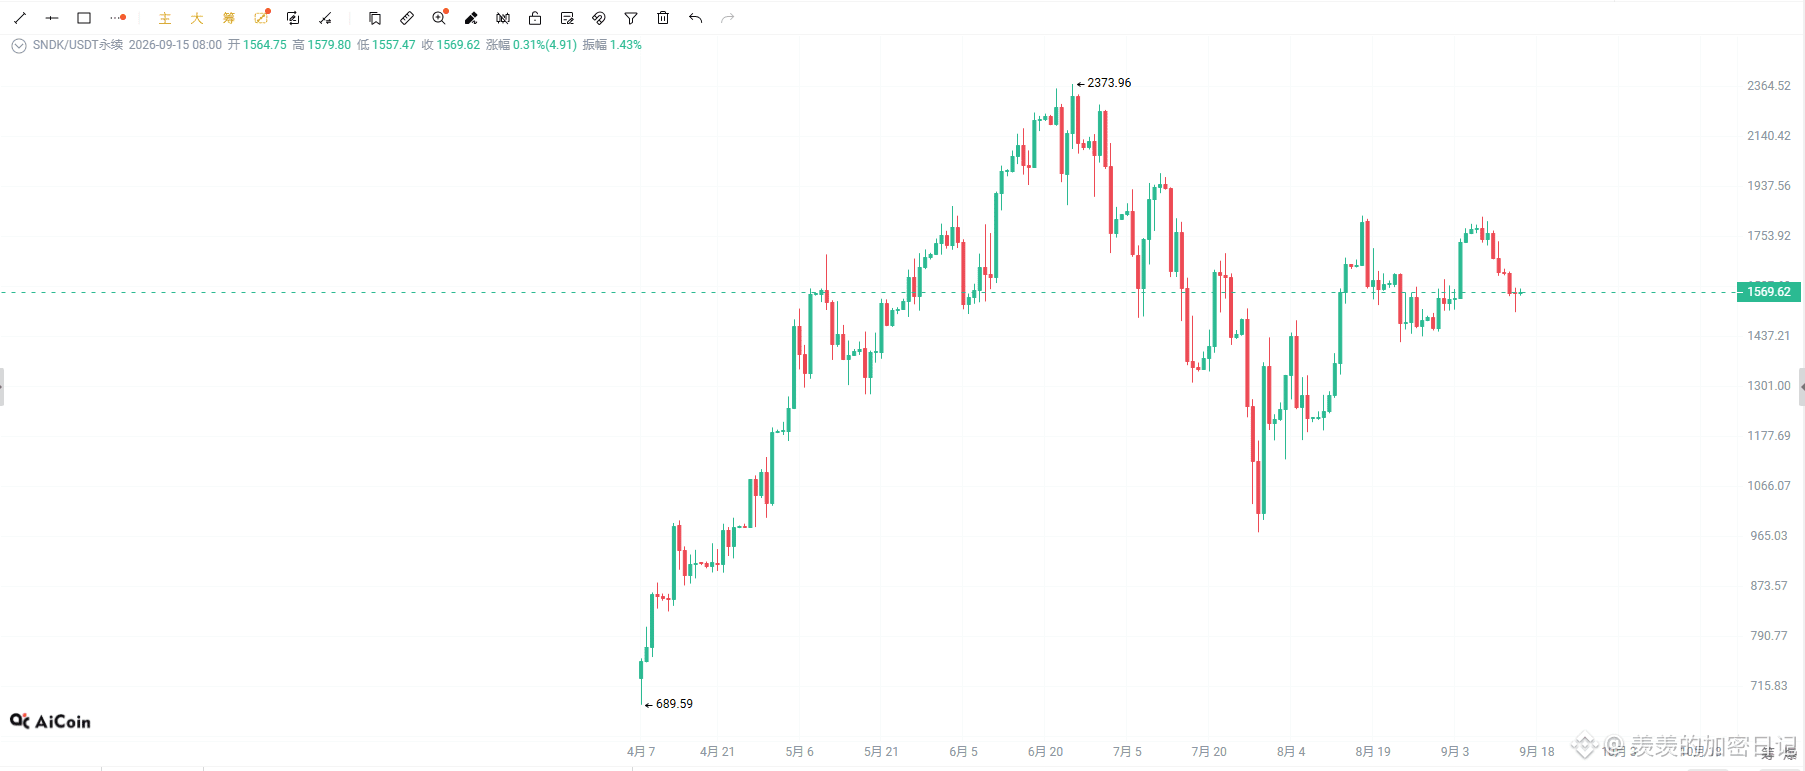The height and width of the screenshot is (771, 1805).
Task: Open the ruler measure tool
Action: coord(407,18)
